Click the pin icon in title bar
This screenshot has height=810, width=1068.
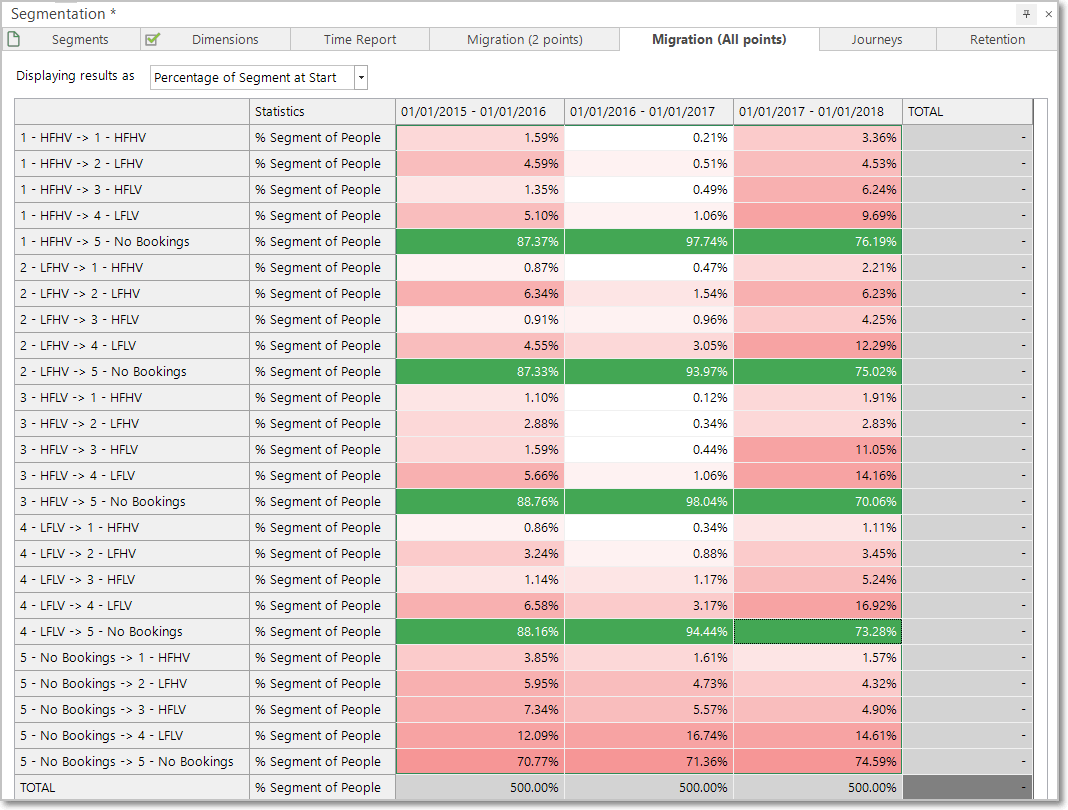tap(1026, 14)
